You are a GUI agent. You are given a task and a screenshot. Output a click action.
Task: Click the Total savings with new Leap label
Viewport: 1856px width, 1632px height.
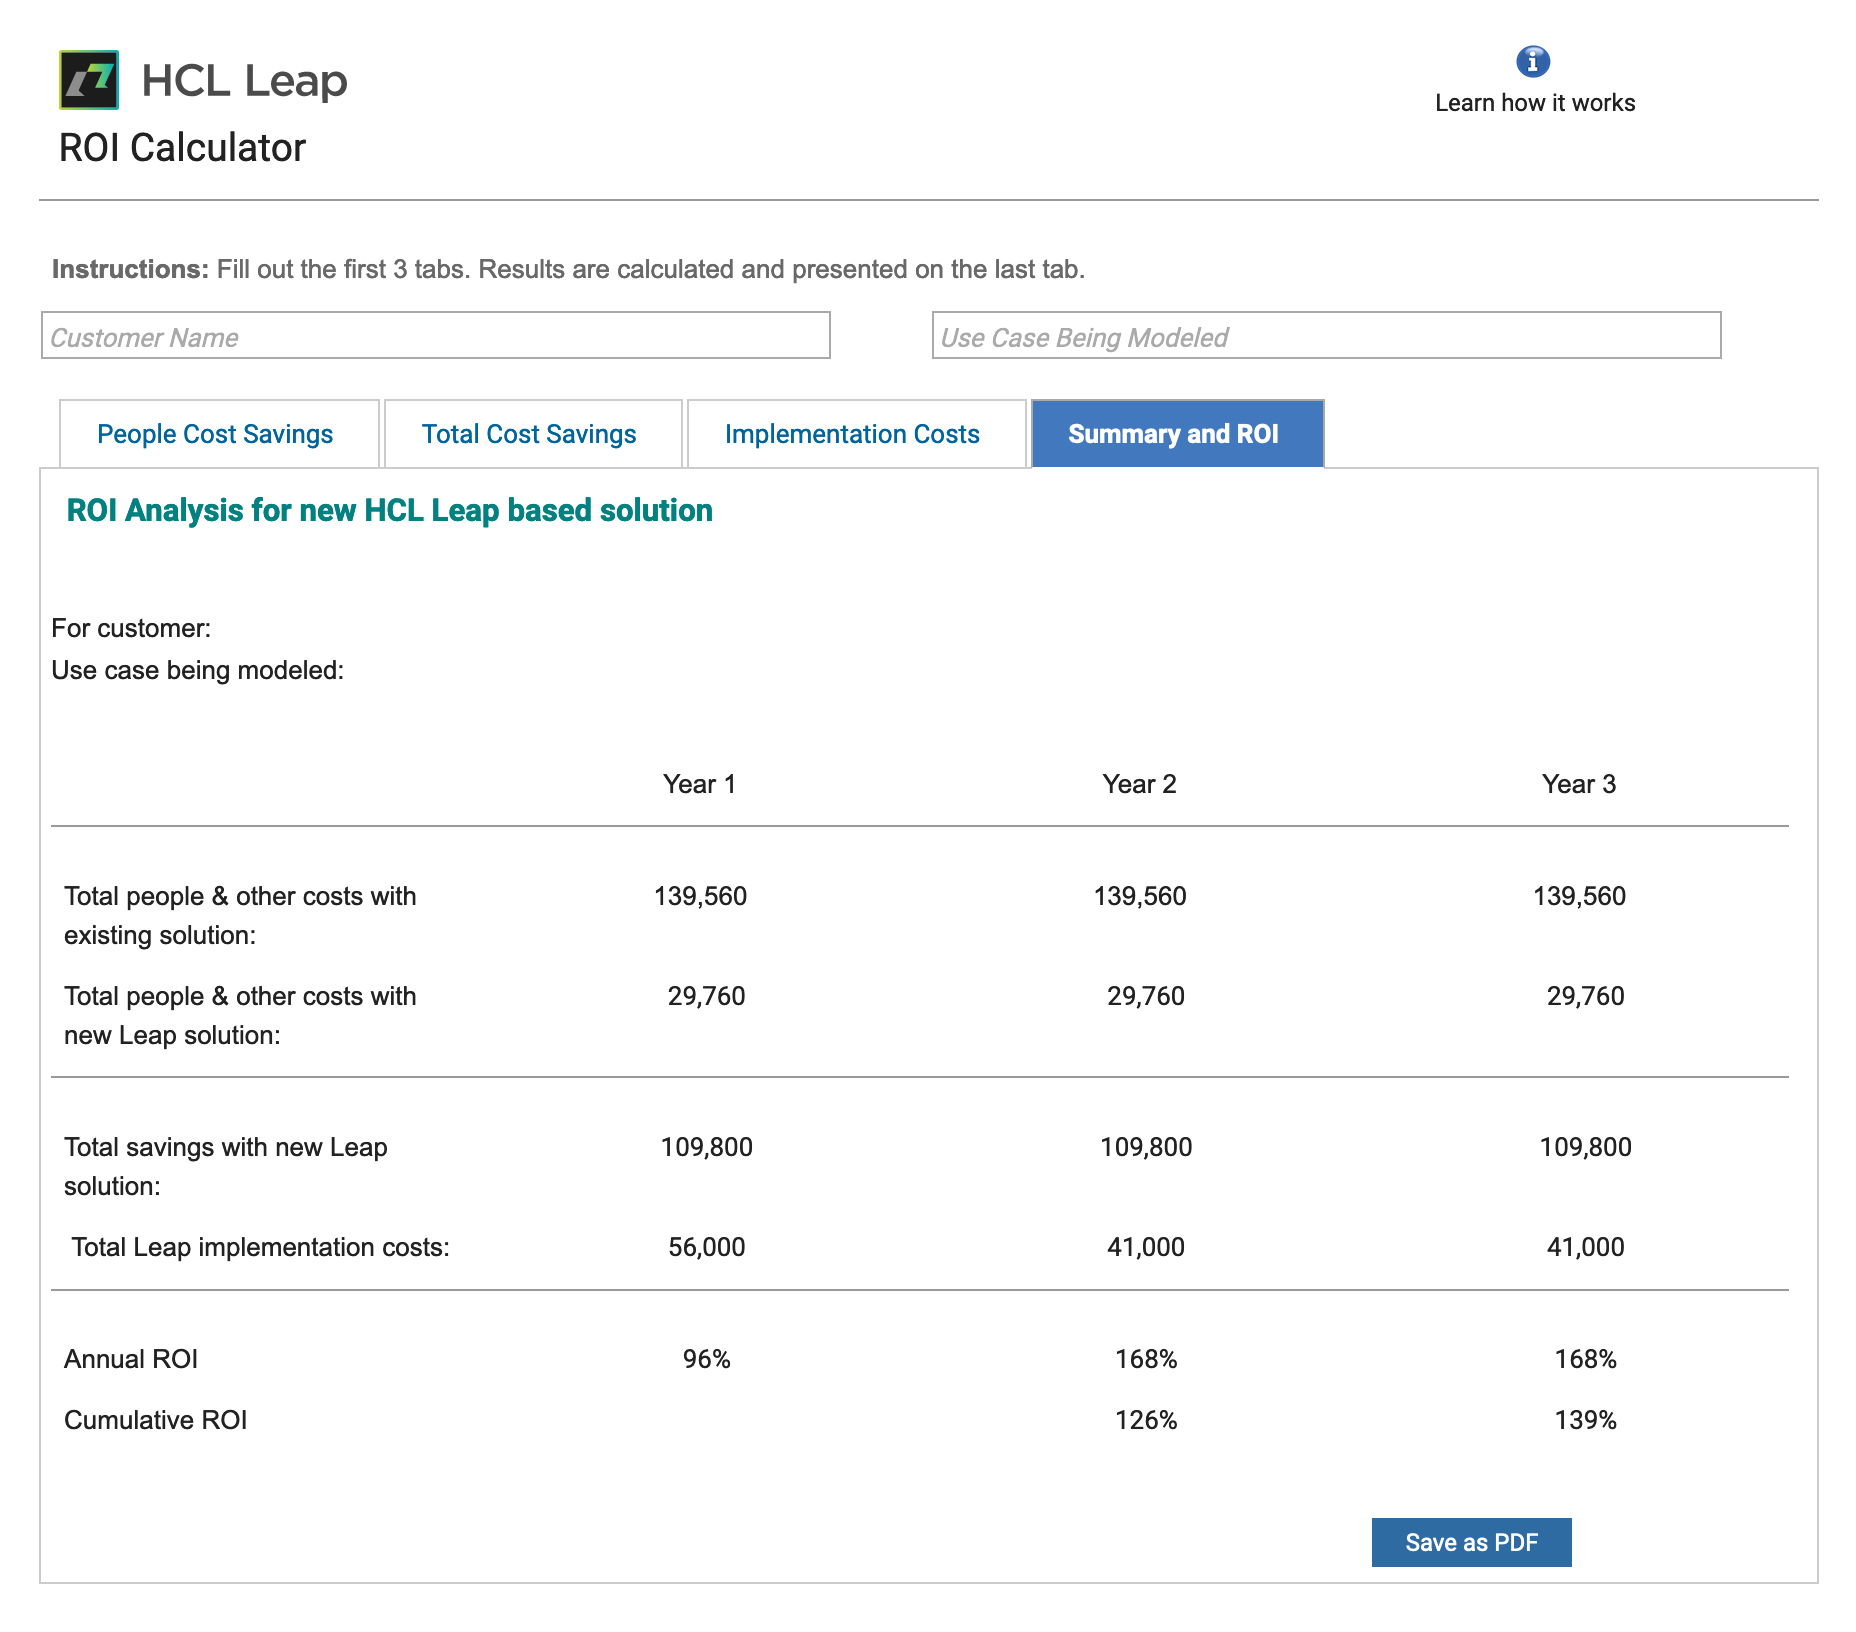pos(226,1166)
